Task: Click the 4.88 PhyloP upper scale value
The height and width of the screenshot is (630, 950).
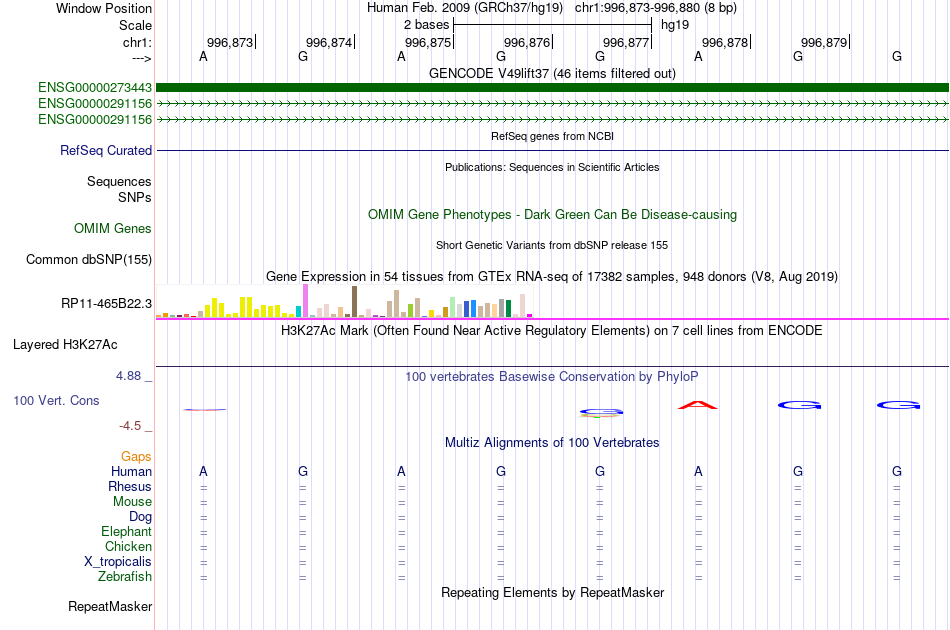Action: click(x=129, y=376)
